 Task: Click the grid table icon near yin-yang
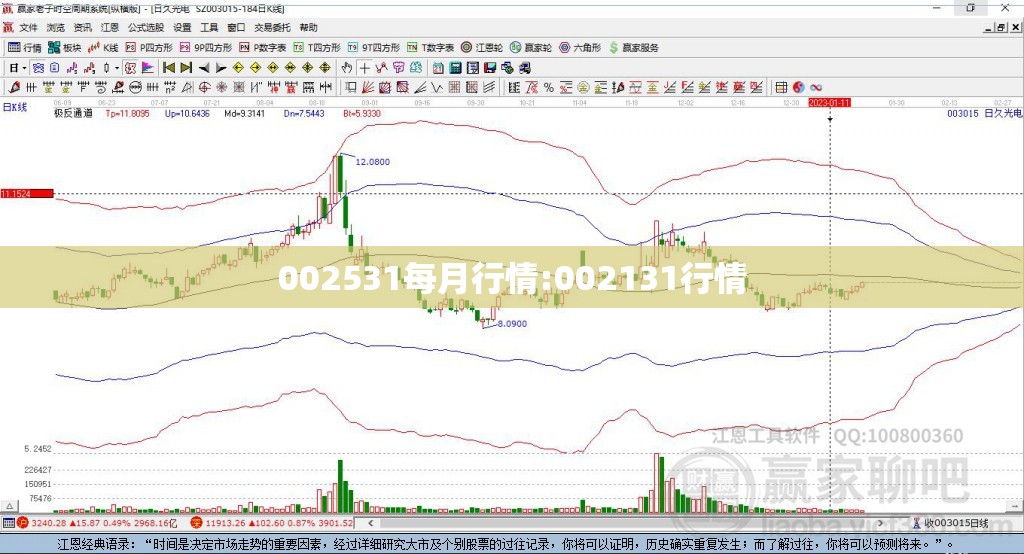(781, 87)
